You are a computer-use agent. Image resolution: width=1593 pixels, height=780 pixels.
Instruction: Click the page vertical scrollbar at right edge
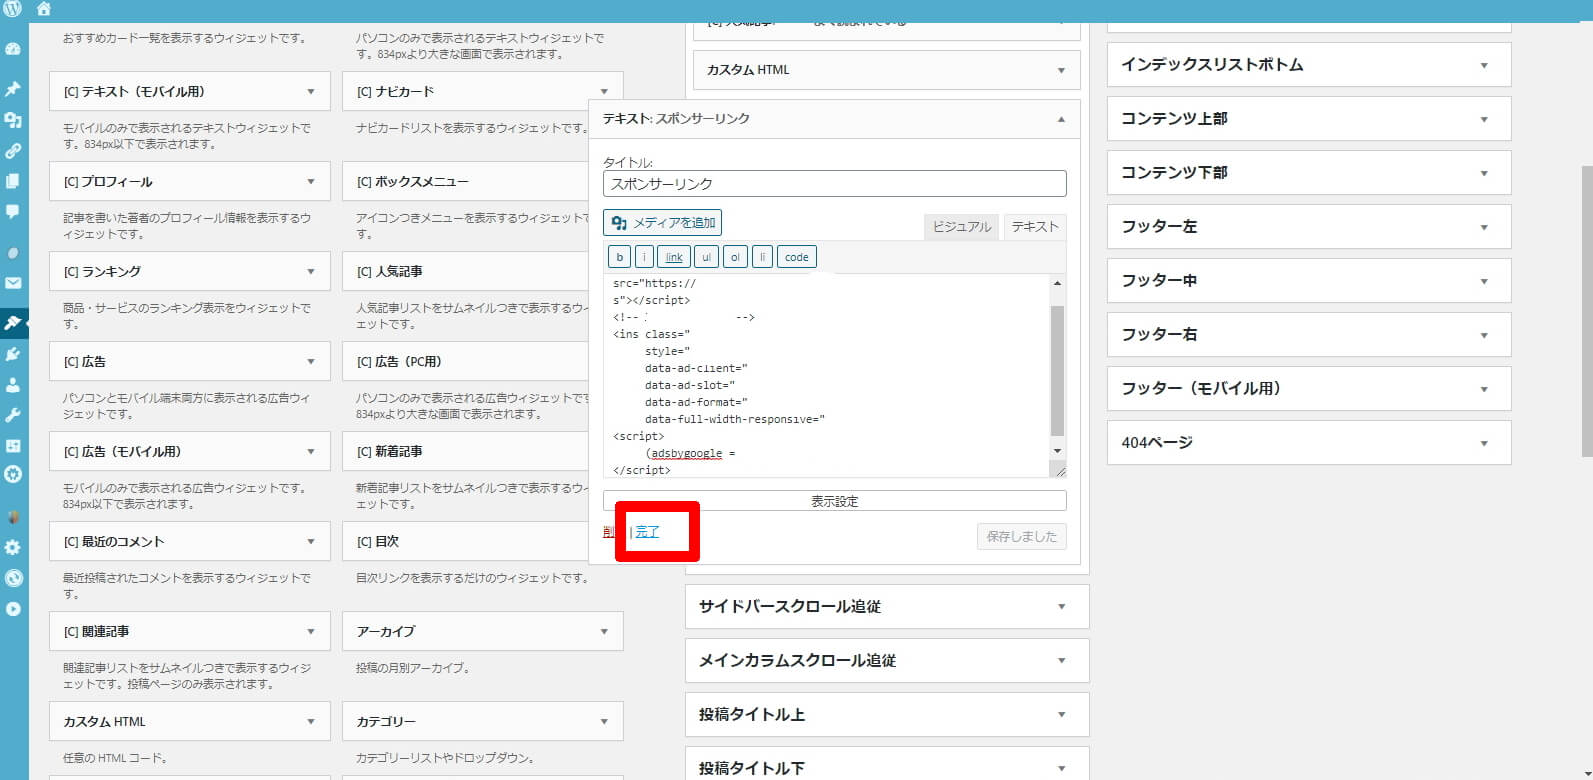pos(1586,310)
